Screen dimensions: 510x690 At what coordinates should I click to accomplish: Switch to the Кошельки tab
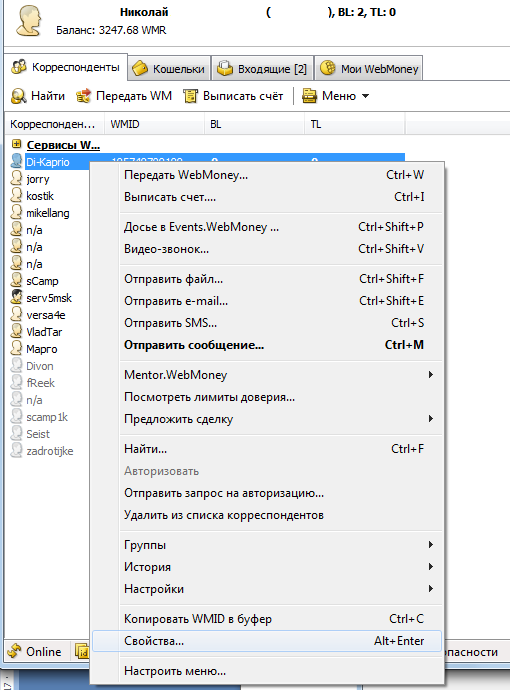(x=169, y=68)
